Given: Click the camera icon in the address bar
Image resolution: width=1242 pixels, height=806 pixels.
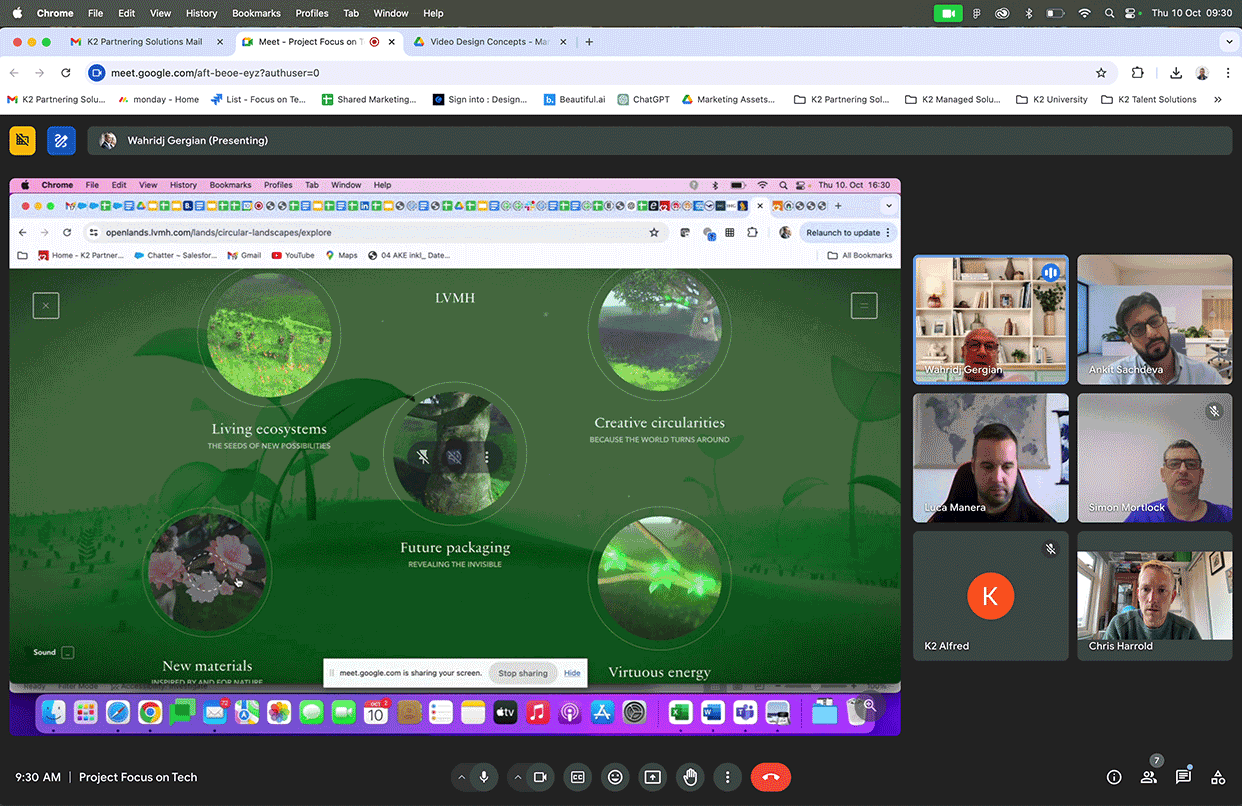Looking at the screenshot, I should [x=97, y=73].
